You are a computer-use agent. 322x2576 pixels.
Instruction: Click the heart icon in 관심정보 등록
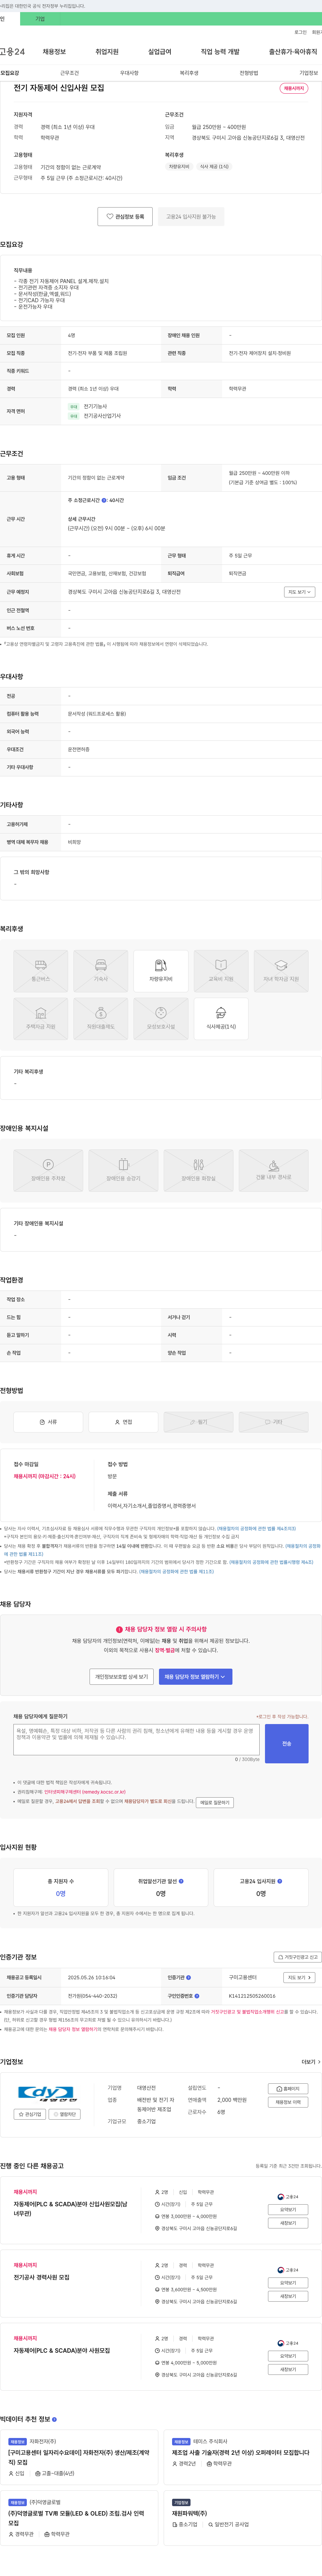pos(110,216)
